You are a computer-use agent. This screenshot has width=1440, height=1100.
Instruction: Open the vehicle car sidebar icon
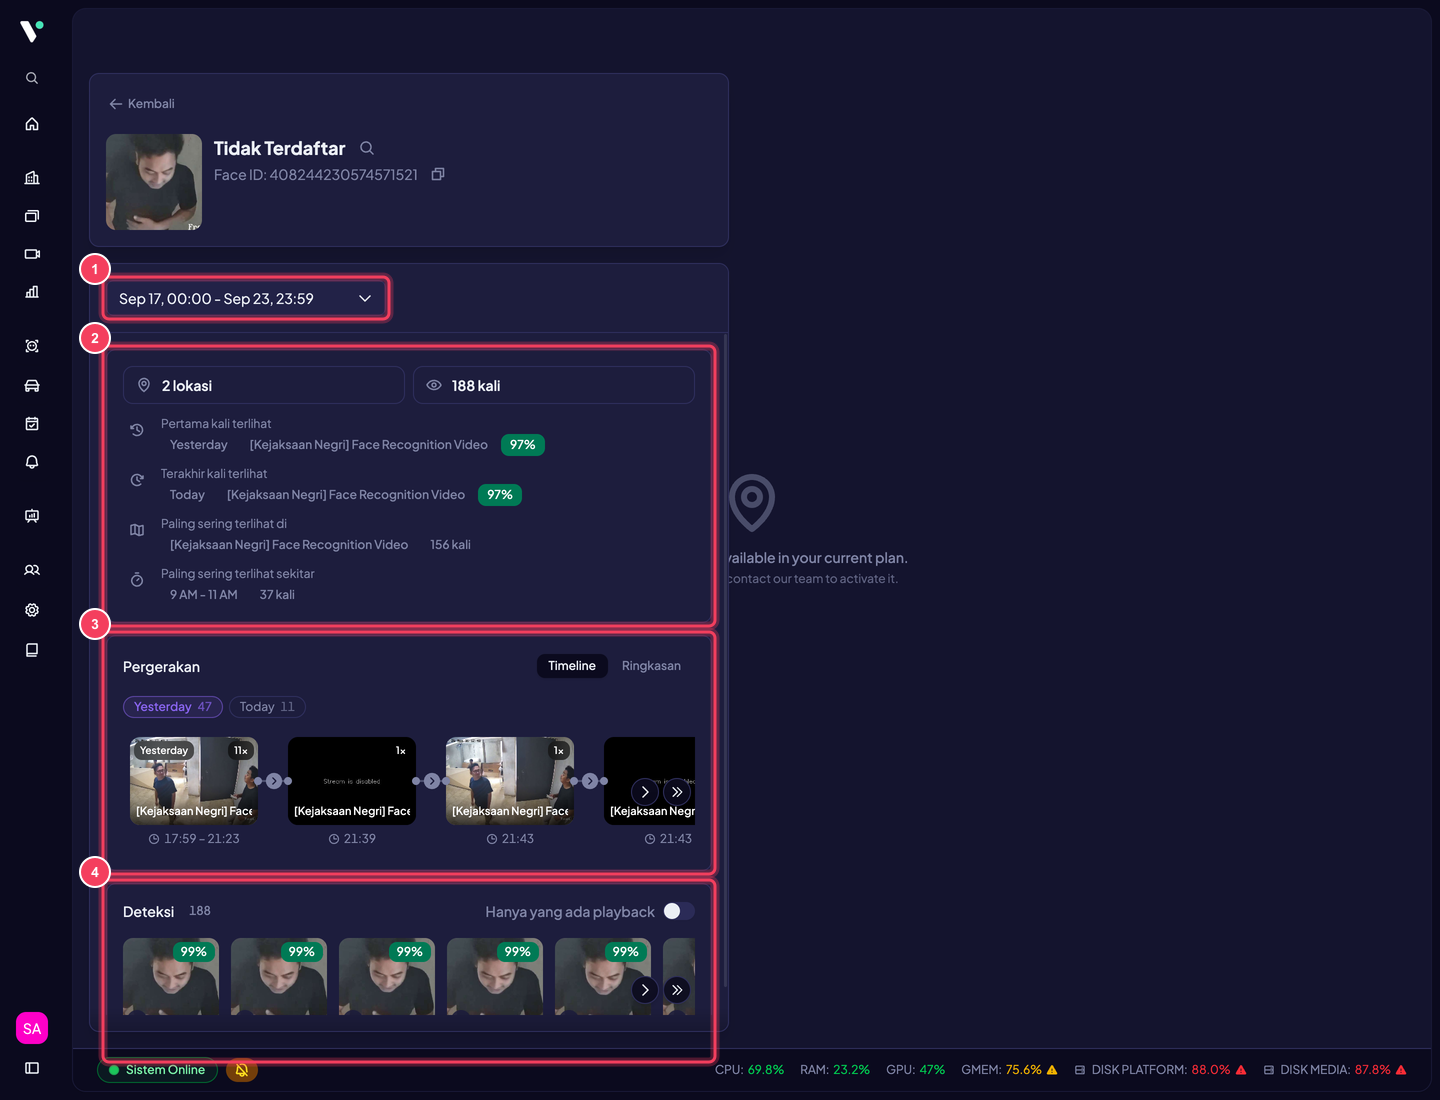32,386
